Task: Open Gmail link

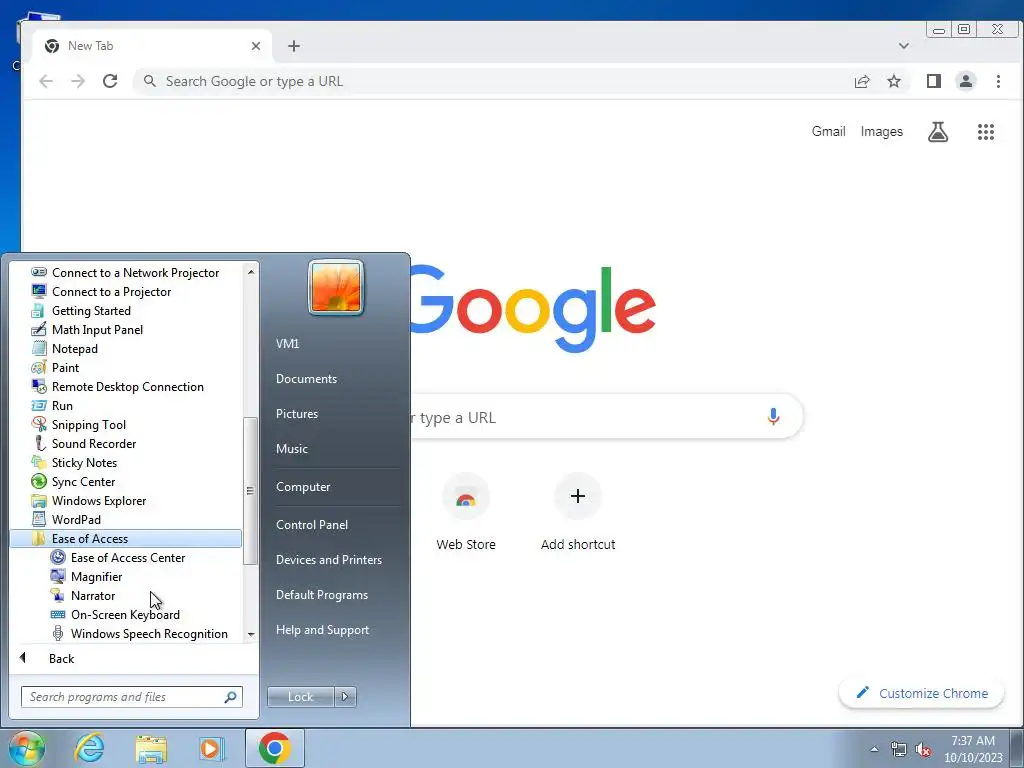Action: coord(828,131)
